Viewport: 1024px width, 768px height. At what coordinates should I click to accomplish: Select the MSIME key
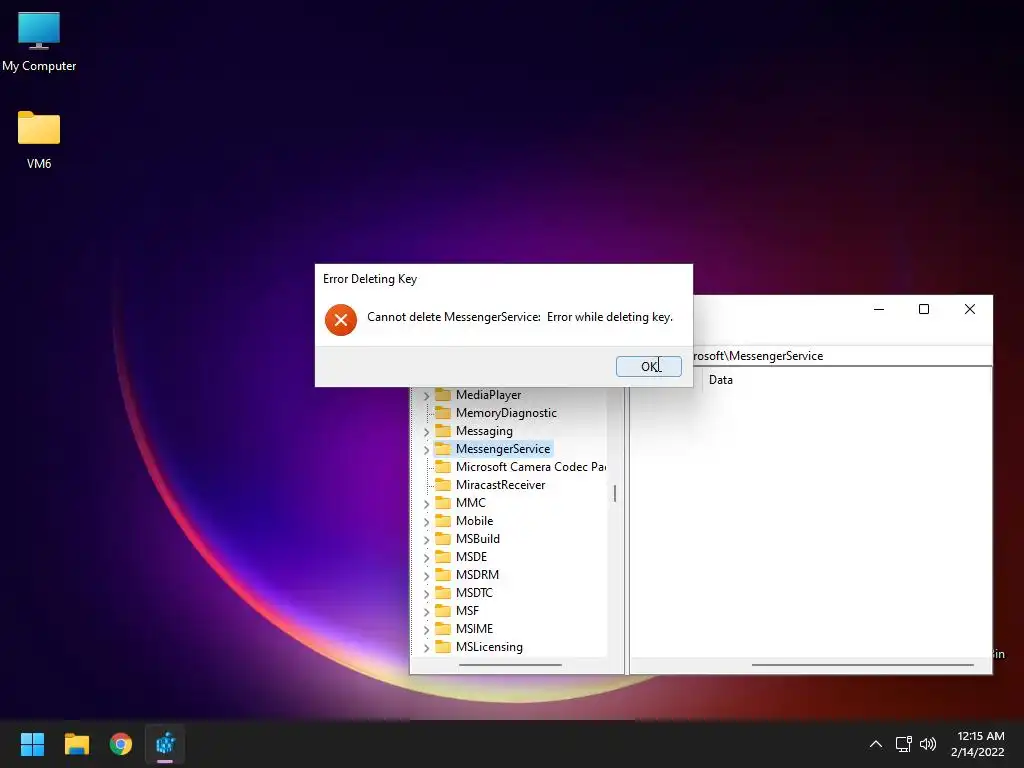(x=474, y=628)
